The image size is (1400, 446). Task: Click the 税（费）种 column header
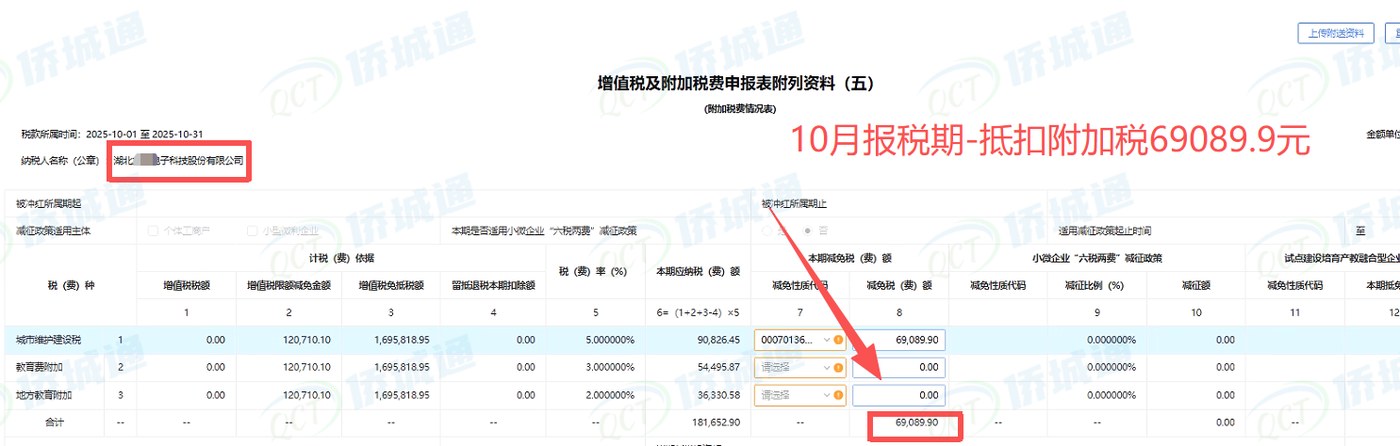click(x=70, y=285)
